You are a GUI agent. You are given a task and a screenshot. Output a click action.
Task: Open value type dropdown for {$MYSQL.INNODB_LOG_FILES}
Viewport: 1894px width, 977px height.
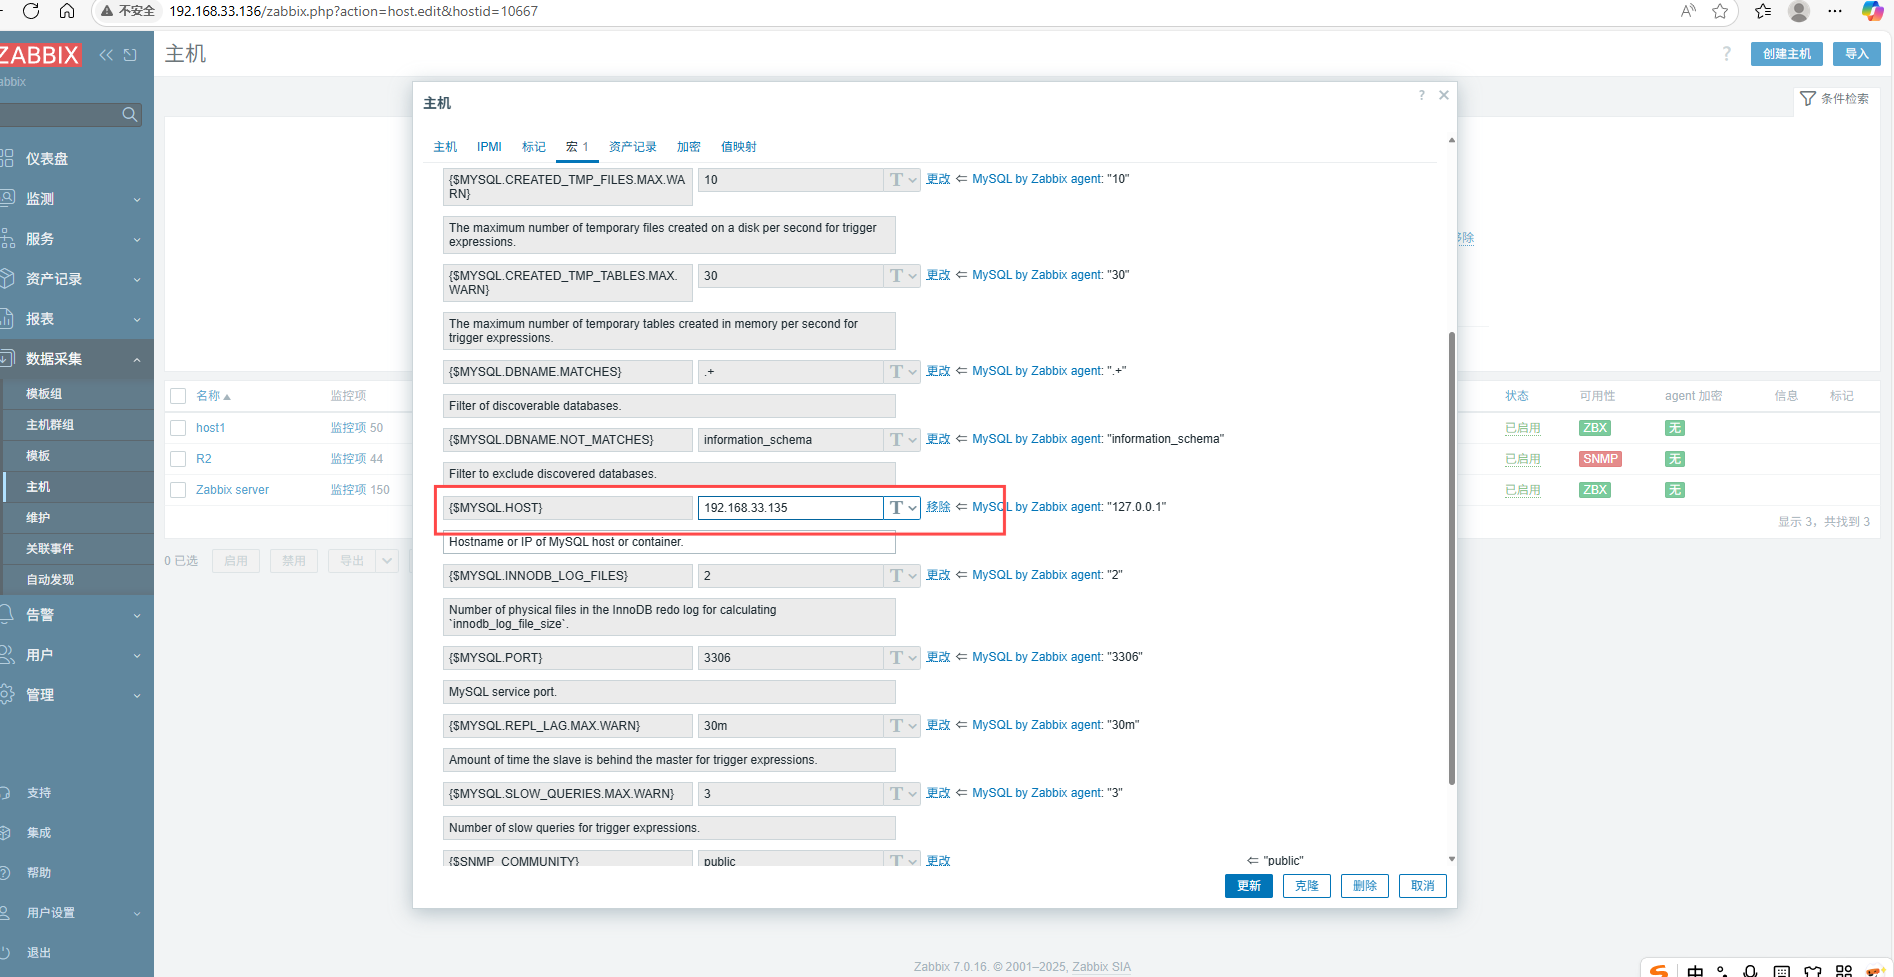(902, 576)
